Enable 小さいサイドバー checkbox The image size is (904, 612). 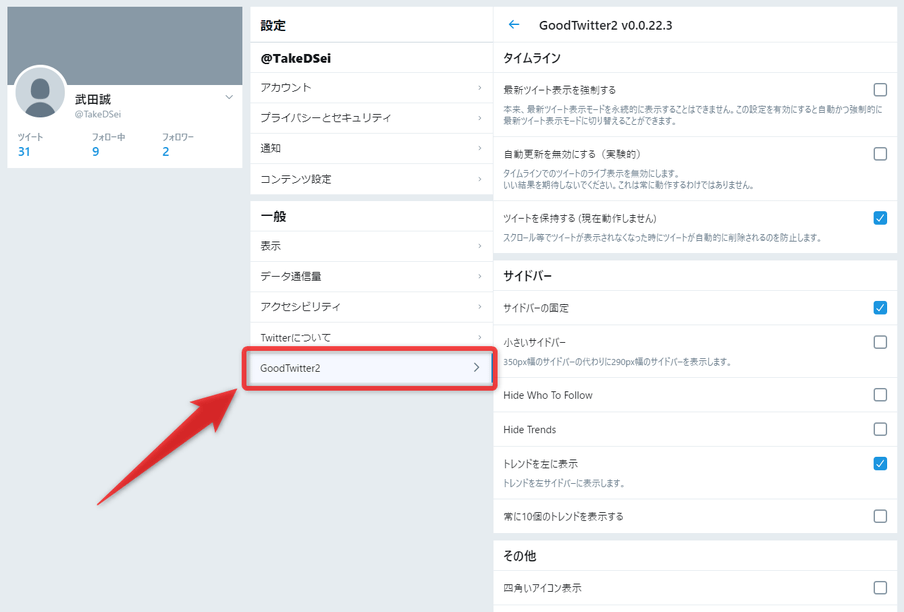coord(880,342)
